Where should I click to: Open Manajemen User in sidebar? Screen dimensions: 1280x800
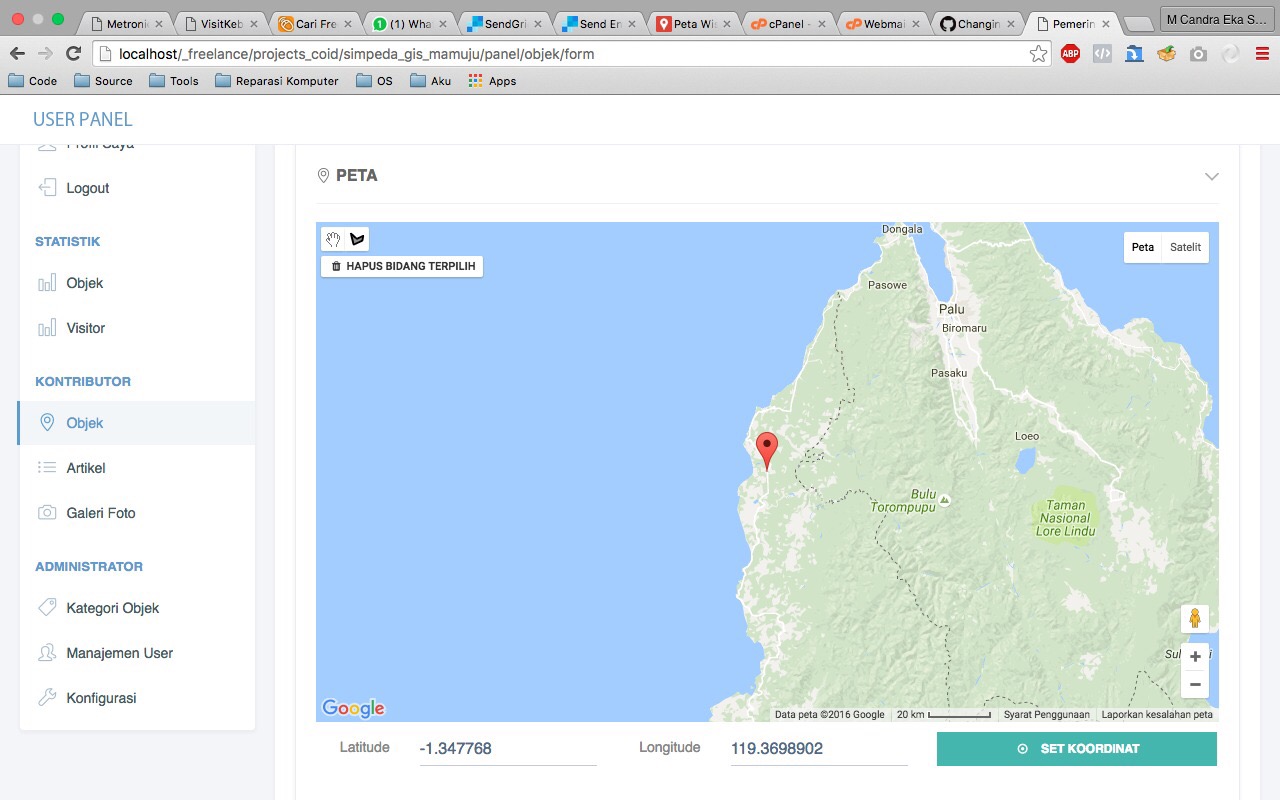click(119, 653)
